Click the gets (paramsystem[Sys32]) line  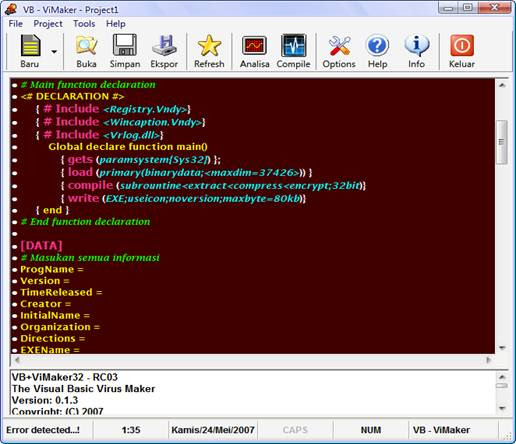140,160
